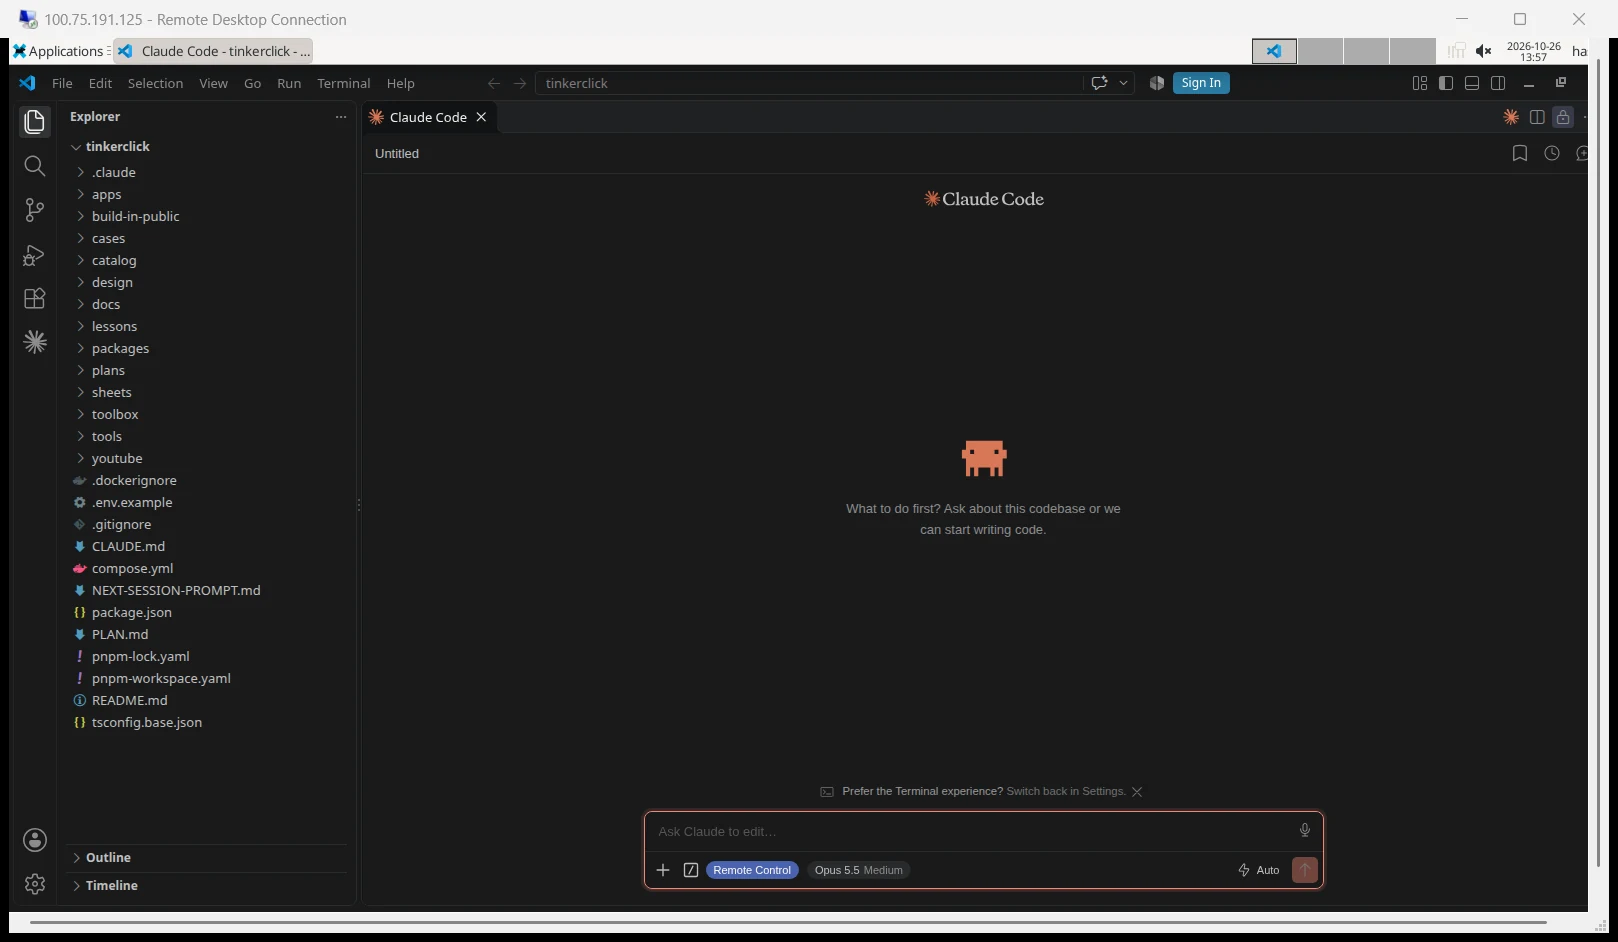Image resolution: width=1618 pixels, height=942 pixels.
Task: Click the Ask Claude to edit input
Action: click(x=970, y=831)
